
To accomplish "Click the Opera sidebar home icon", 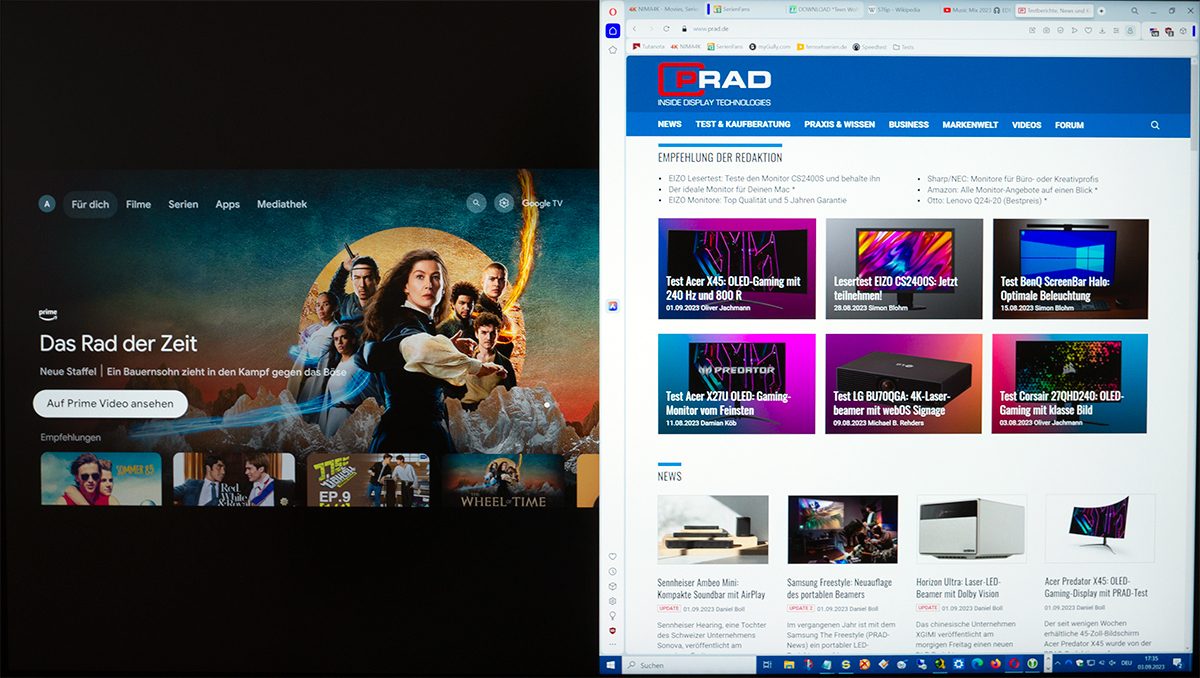I will [x=613, y=31].
